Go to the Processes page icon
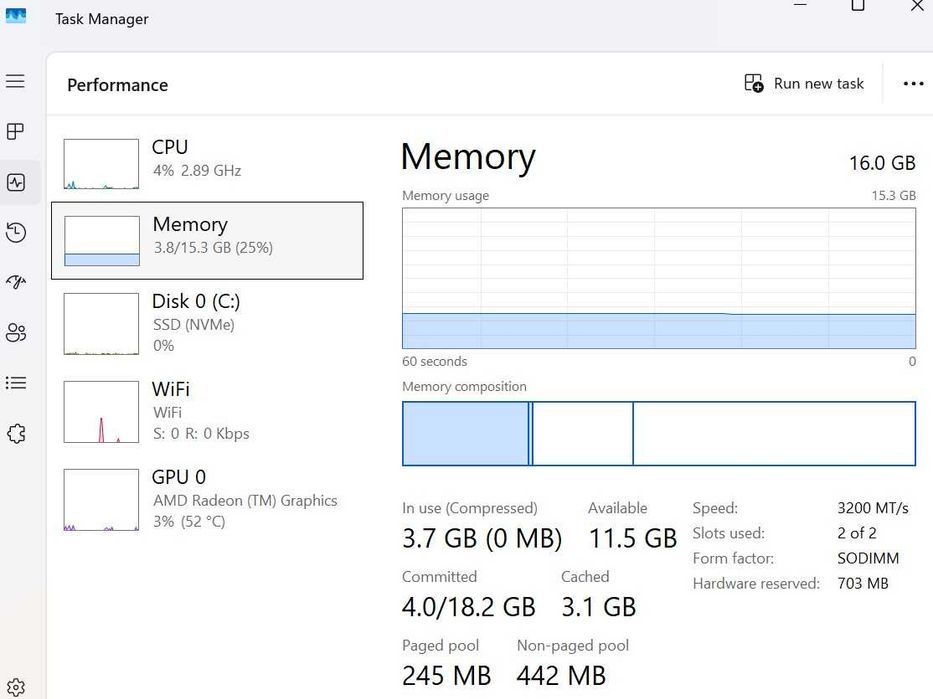This screenshot has width=933, height=699. [x=15, y=132]
